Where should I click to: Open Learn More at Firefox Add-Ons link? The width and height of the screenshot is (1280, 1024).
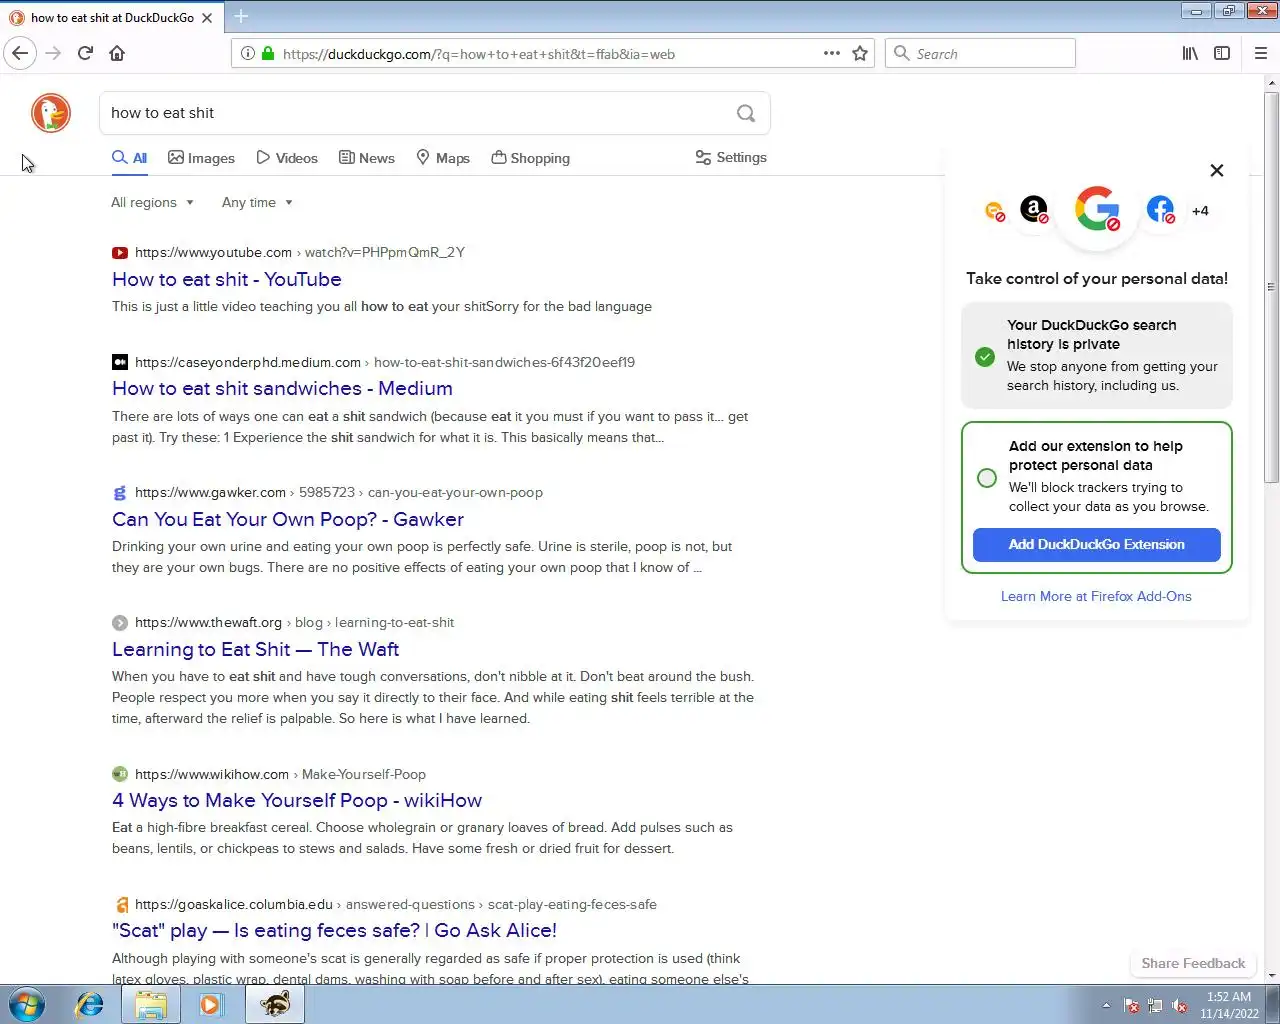coord(1096,596)
